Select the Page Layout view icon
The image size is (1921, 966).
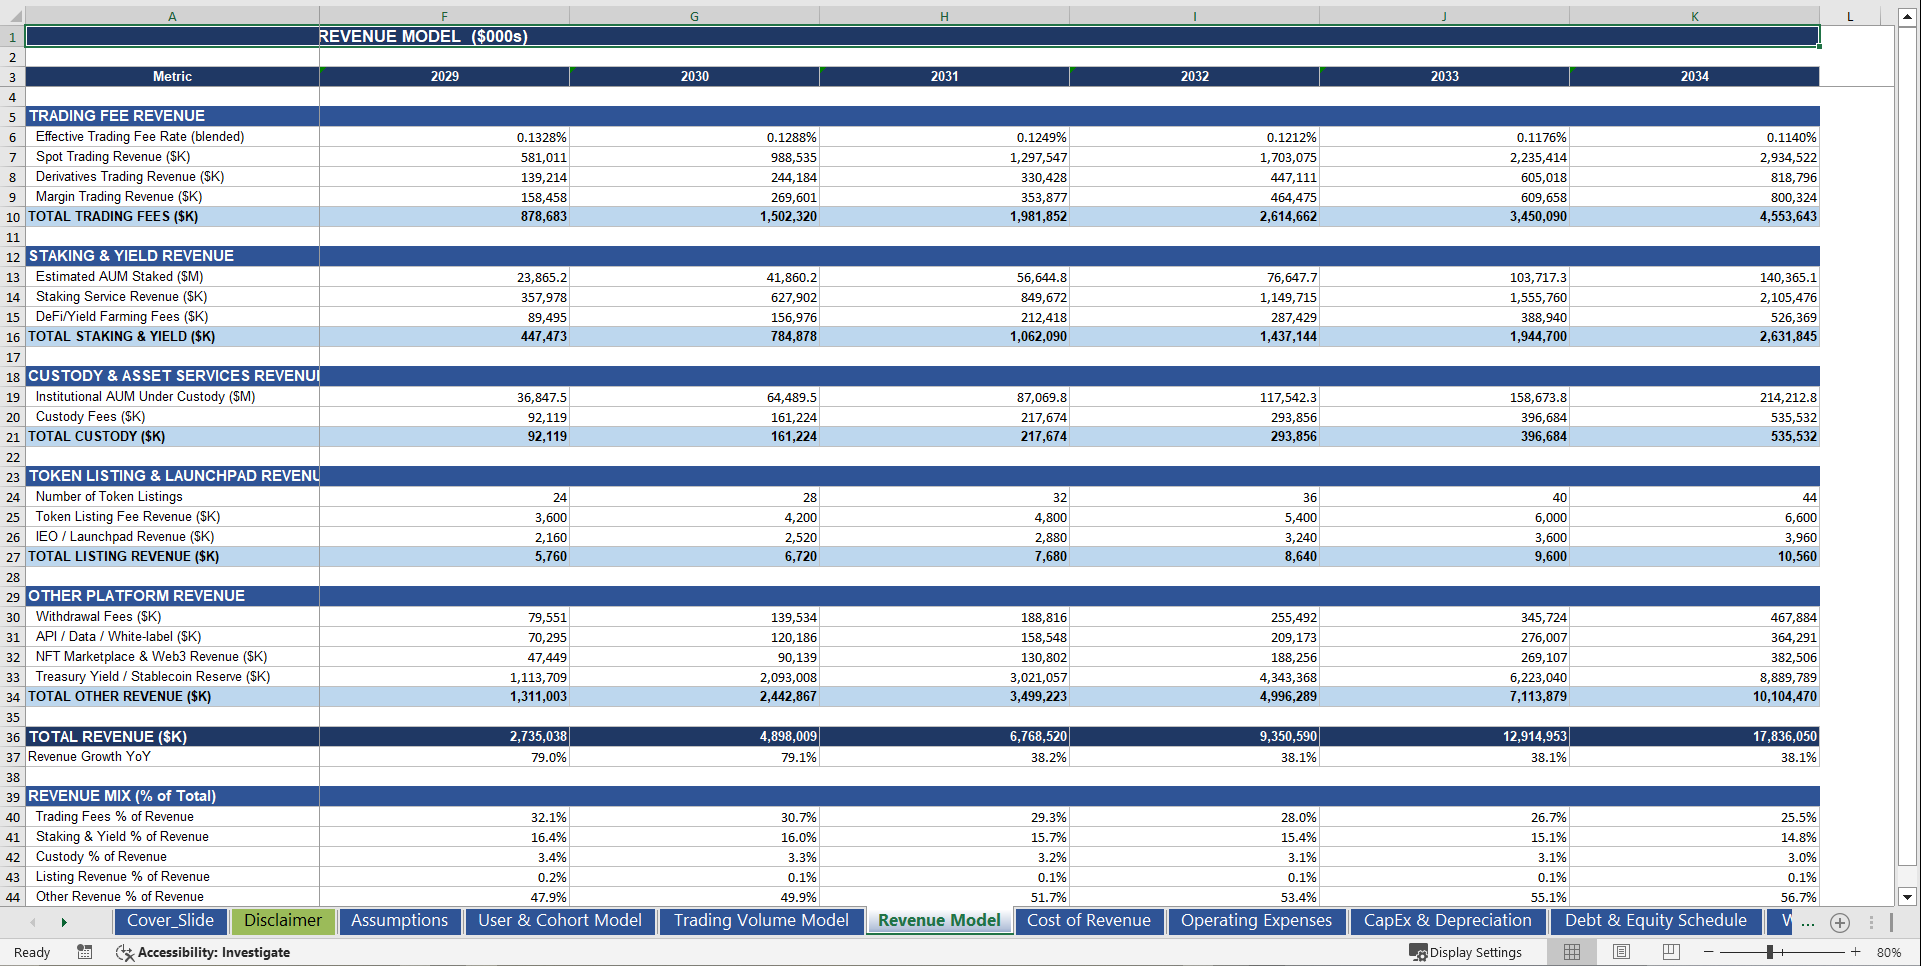coord(1621,952)
